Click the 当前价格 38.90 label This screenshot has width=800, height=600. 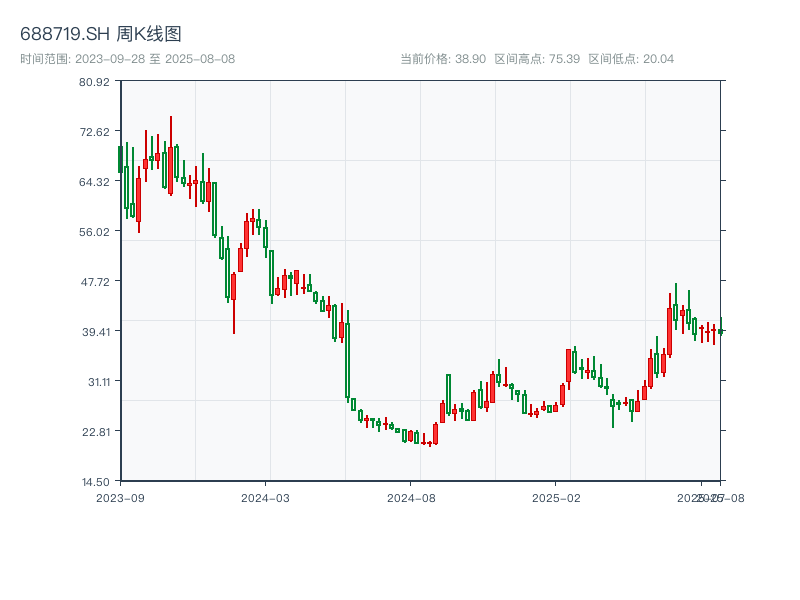443,59
